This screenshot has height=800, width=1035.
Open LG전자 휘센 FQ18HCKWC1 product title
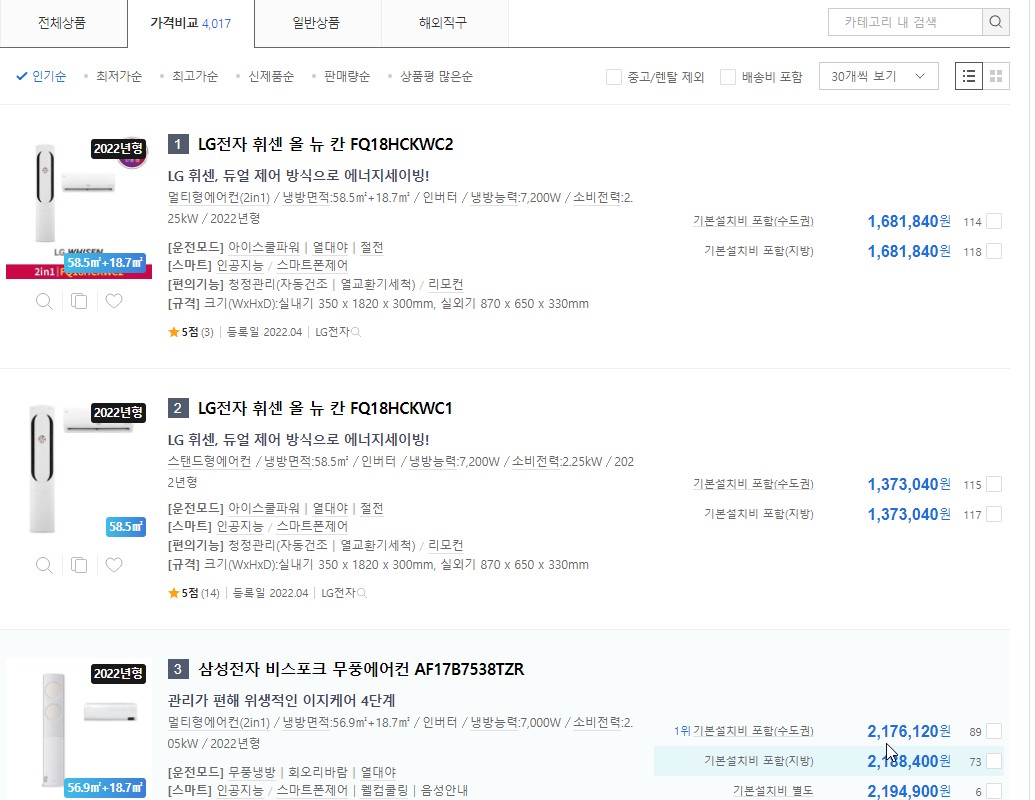click(x=325, y=409)
